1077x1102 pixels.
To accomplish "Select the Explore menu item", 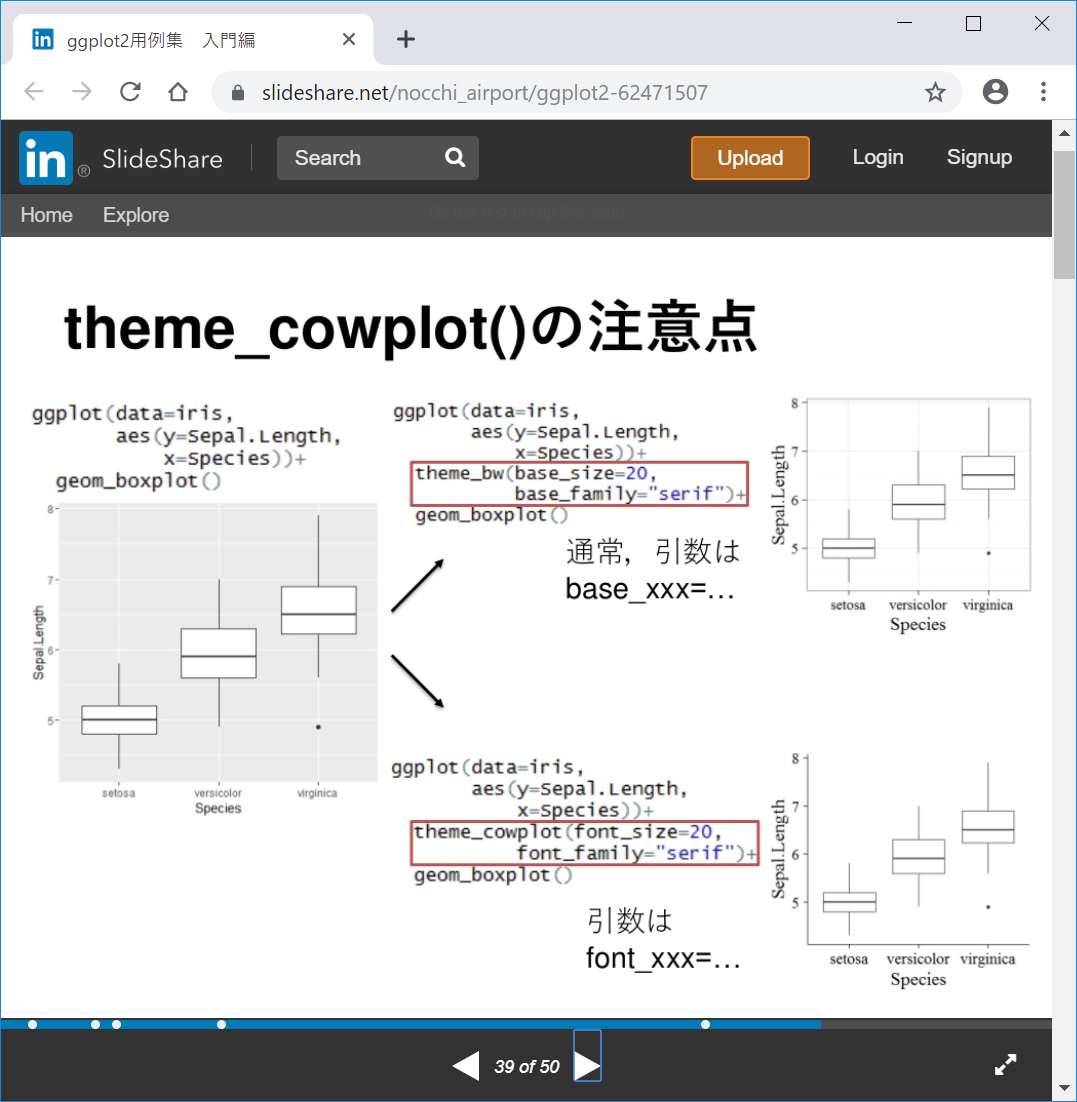I will [x=136, y=215].
